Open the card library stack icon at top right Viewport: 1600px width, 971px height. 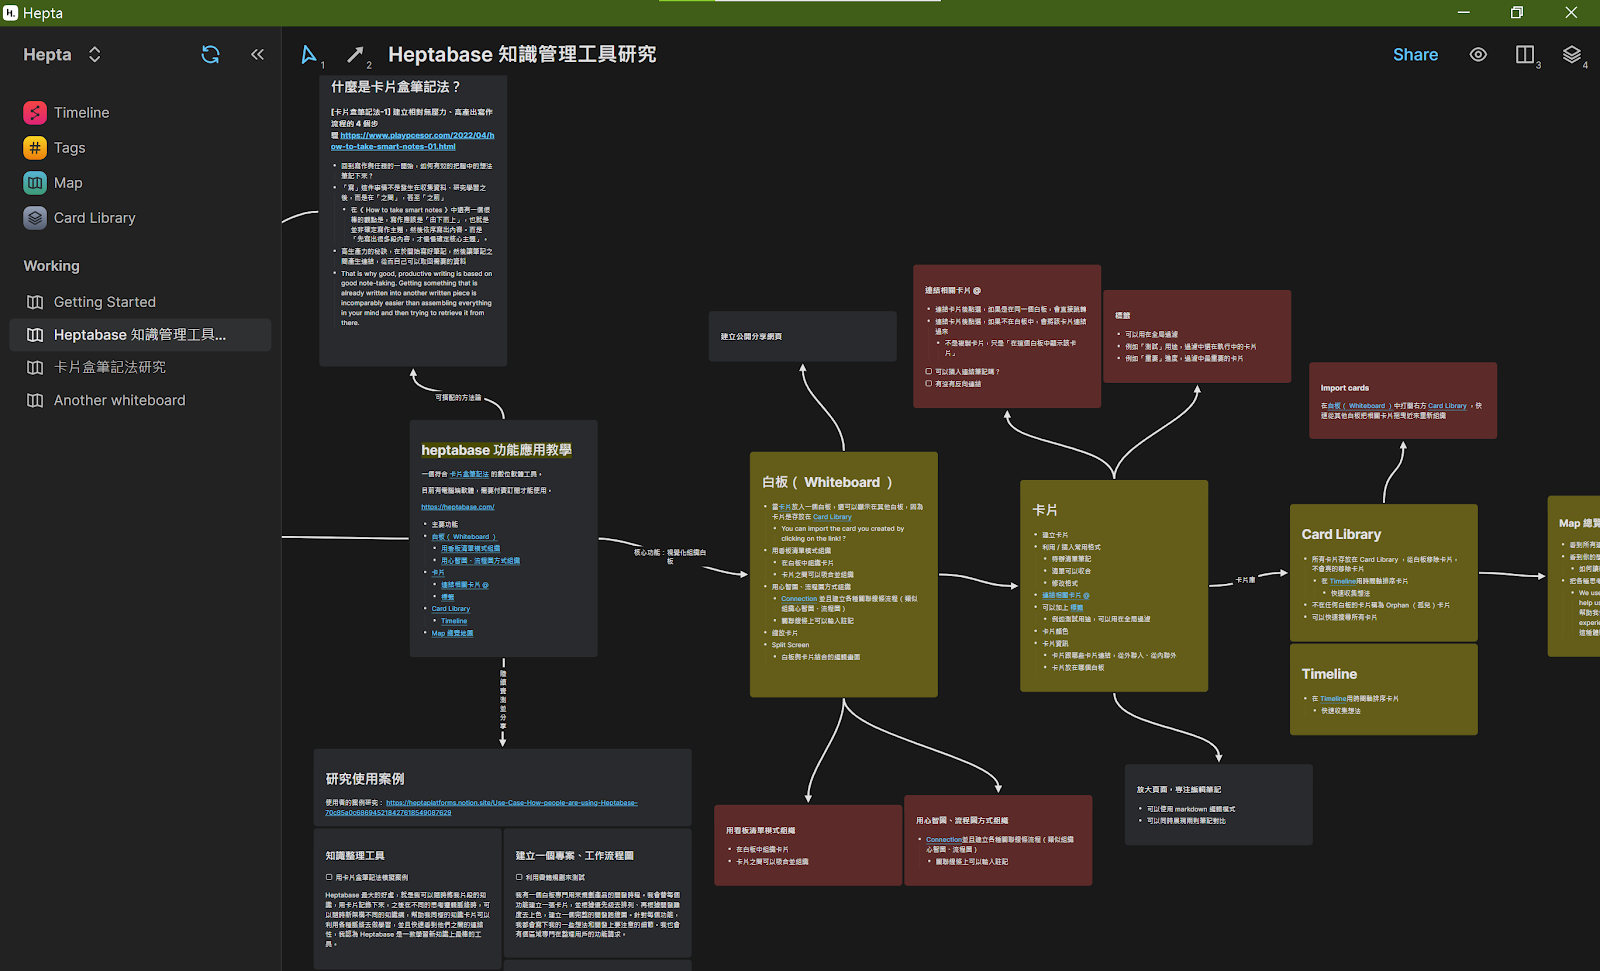(1572, 55)
